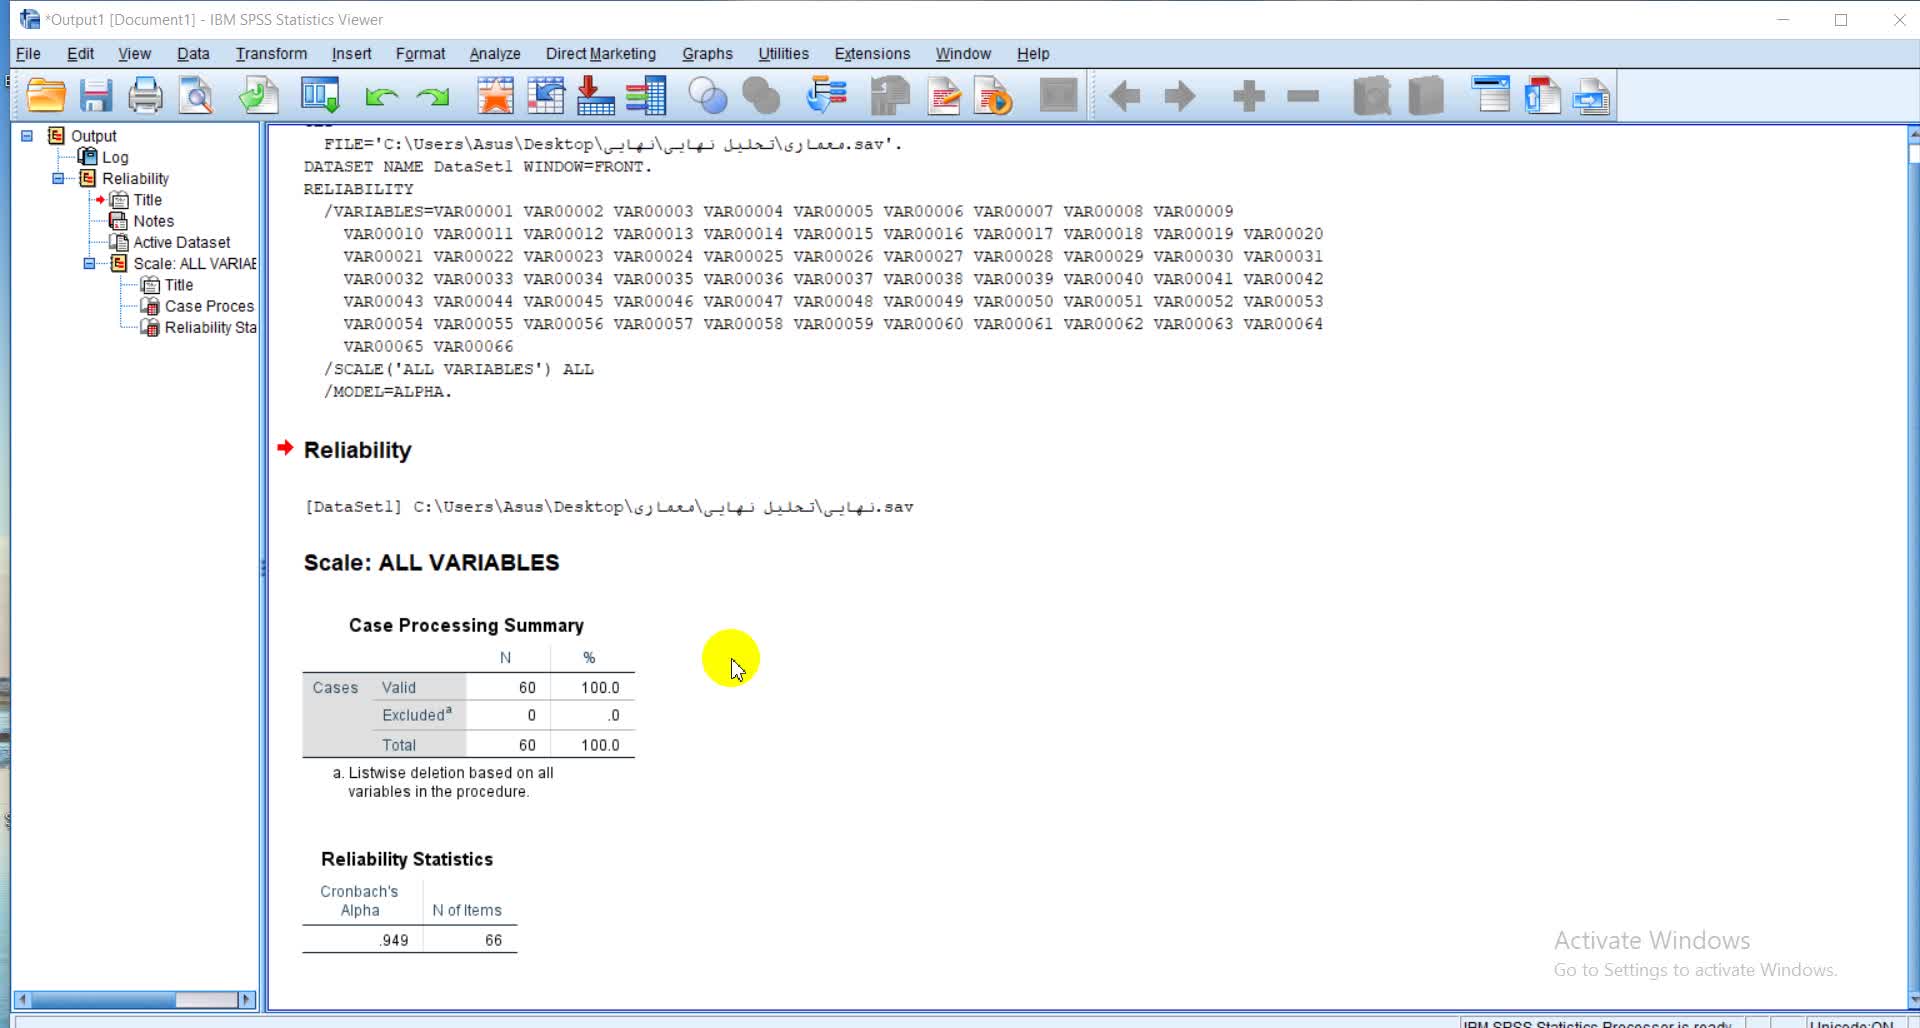Image resolution: width=1920 pixels, height=1028 pixels.
Task: Select Notes item in outline tree
Action: click(153, 221)
